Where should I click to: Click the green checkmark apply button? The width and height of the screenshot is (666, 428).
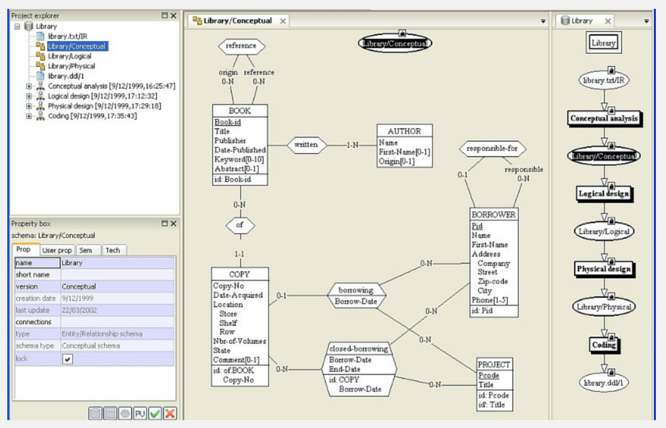(155, 413)
